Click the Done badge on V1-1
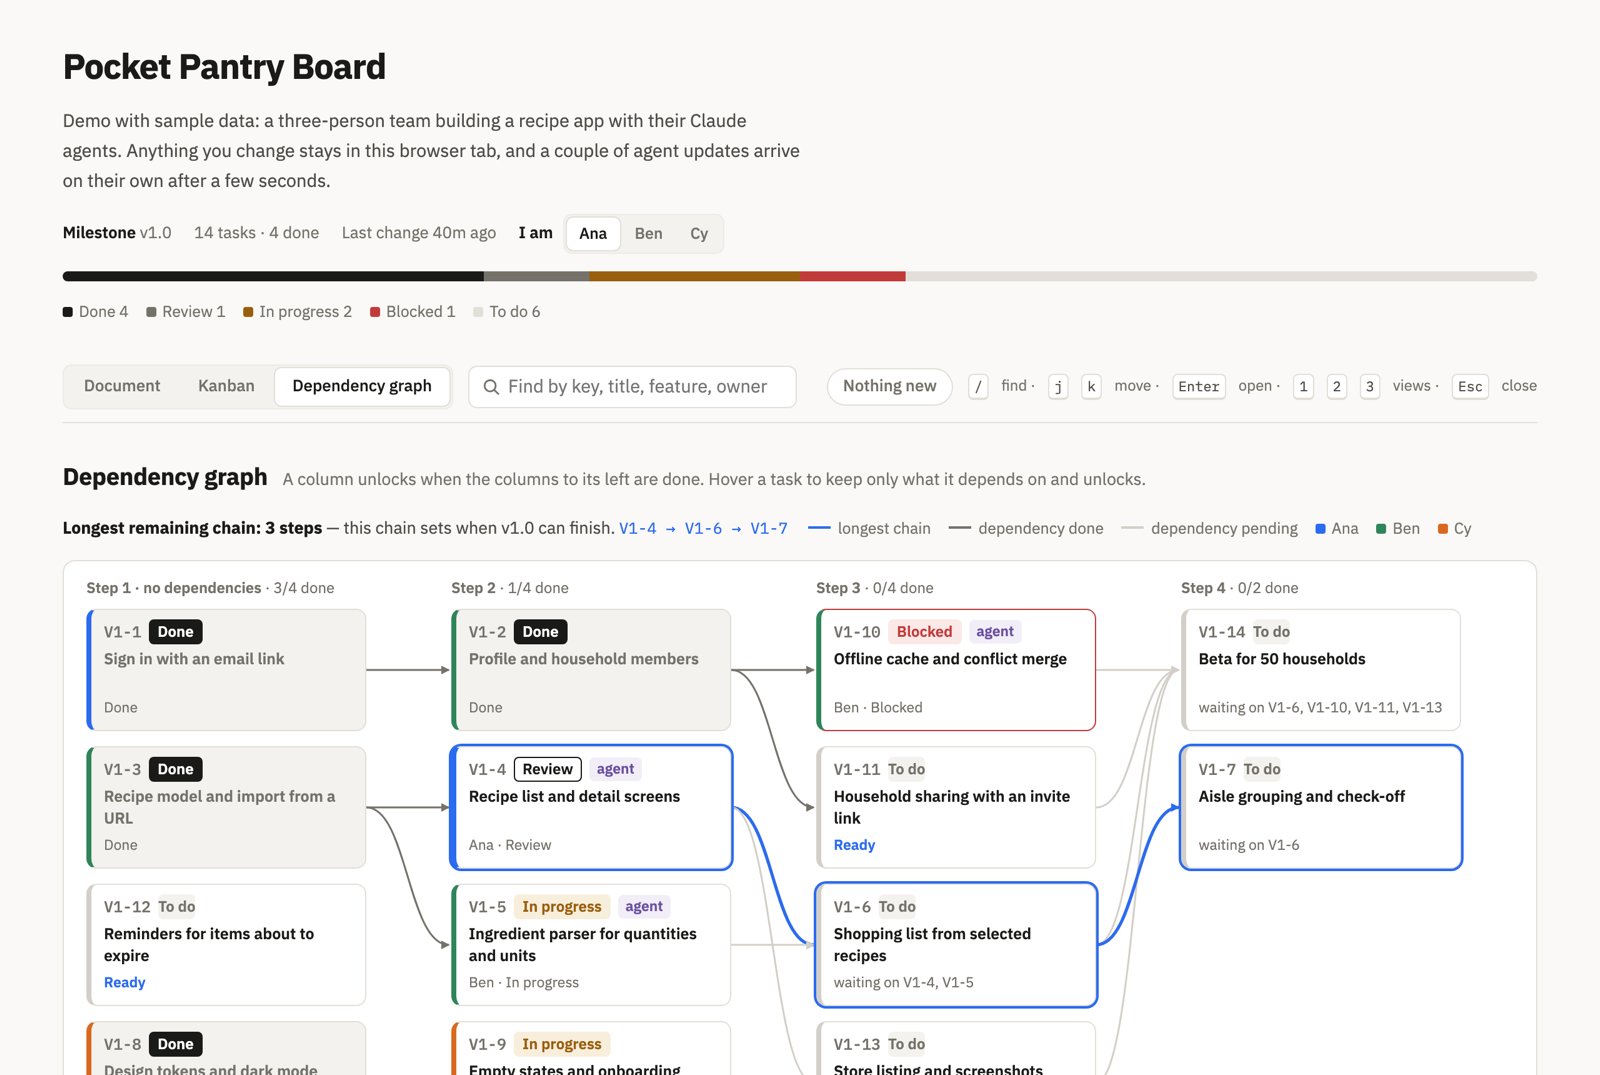 [176, 632]
